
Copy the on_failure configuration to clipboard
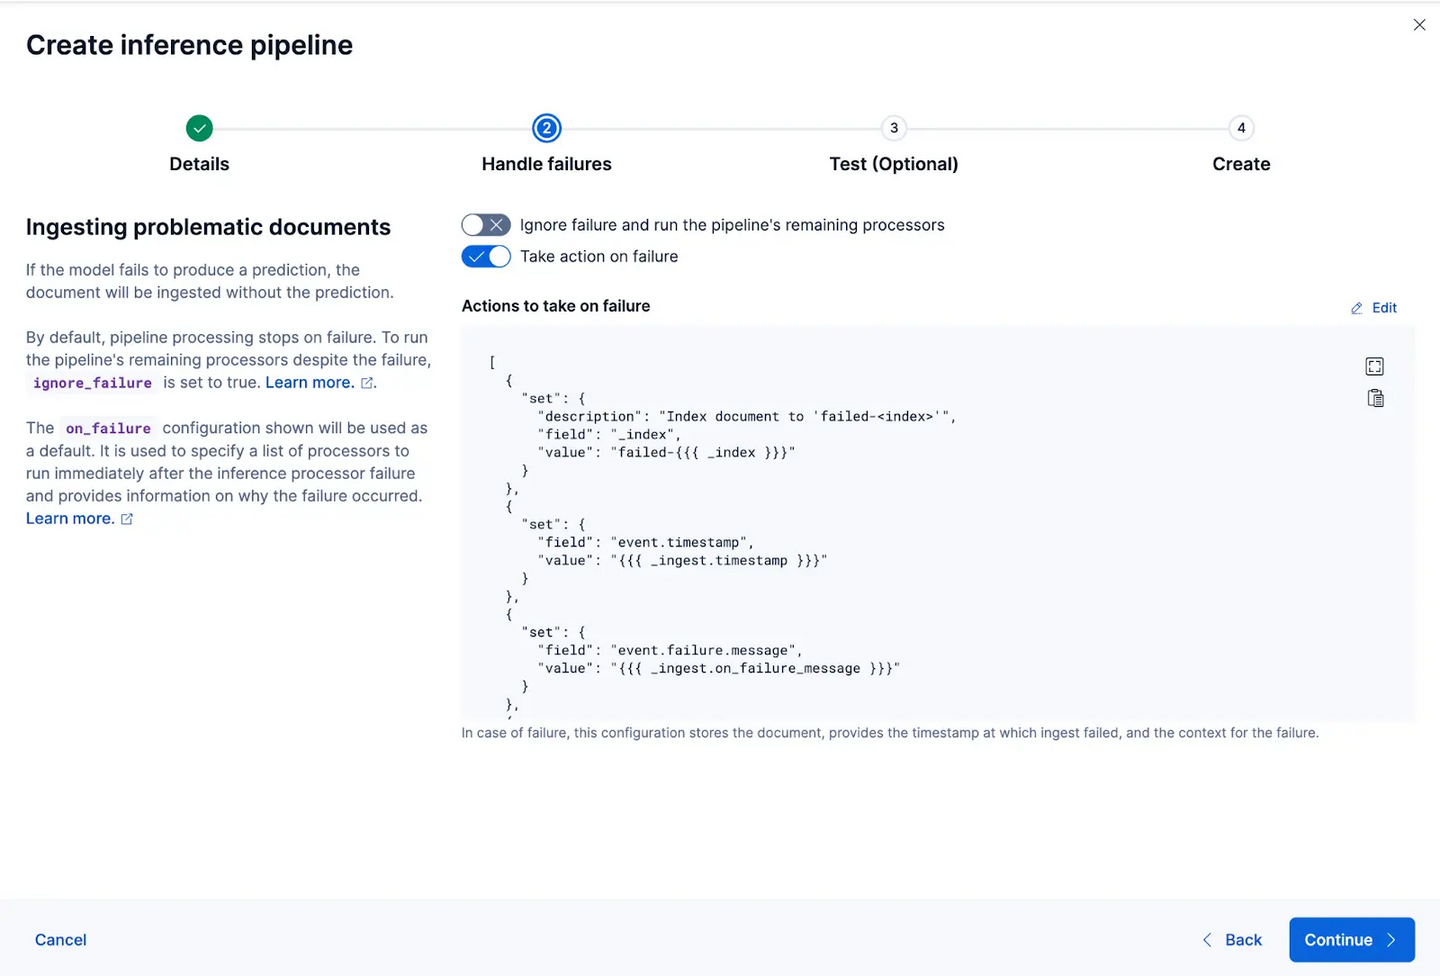click(x=1375, y=398)
